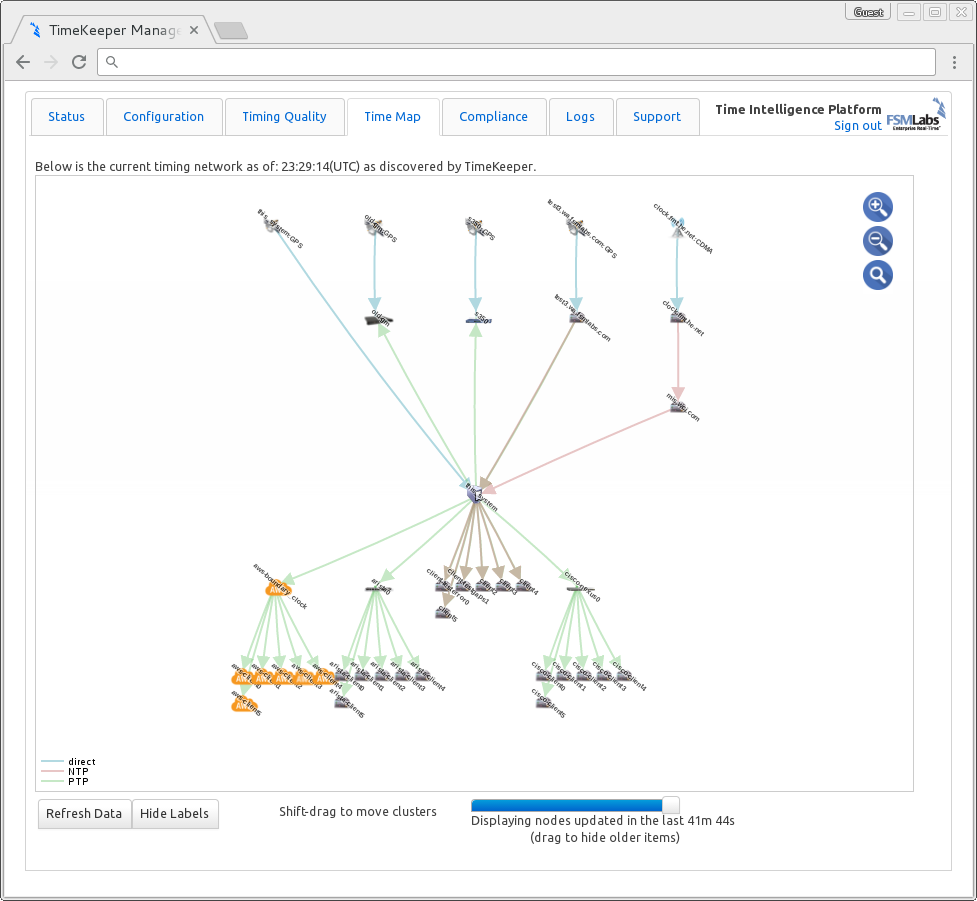Image resolution: width=977 pixels, height=901 pixels.
Task: Zoom in on the time map
Action: [x=877, y=207]
